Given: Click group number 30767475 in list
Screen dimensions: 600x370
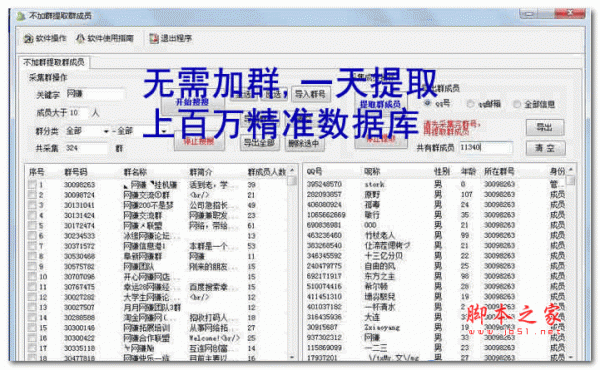Looking at the screenshot, I should tap(79, 287).
